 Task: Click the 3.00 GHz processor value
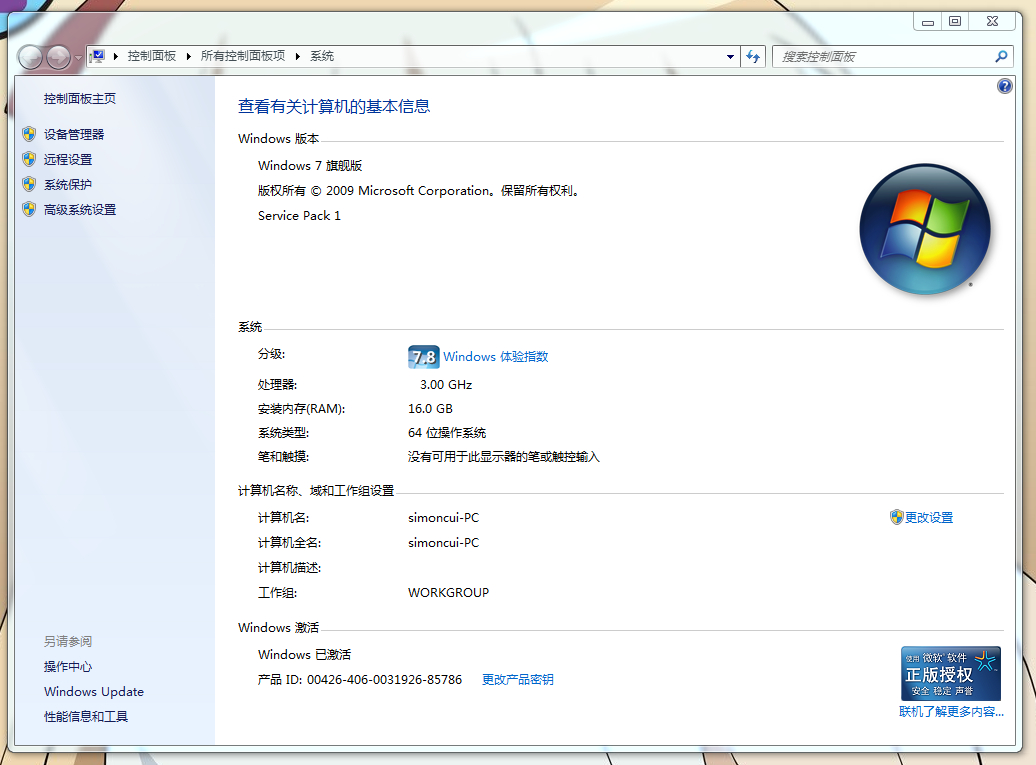[446, 385]
